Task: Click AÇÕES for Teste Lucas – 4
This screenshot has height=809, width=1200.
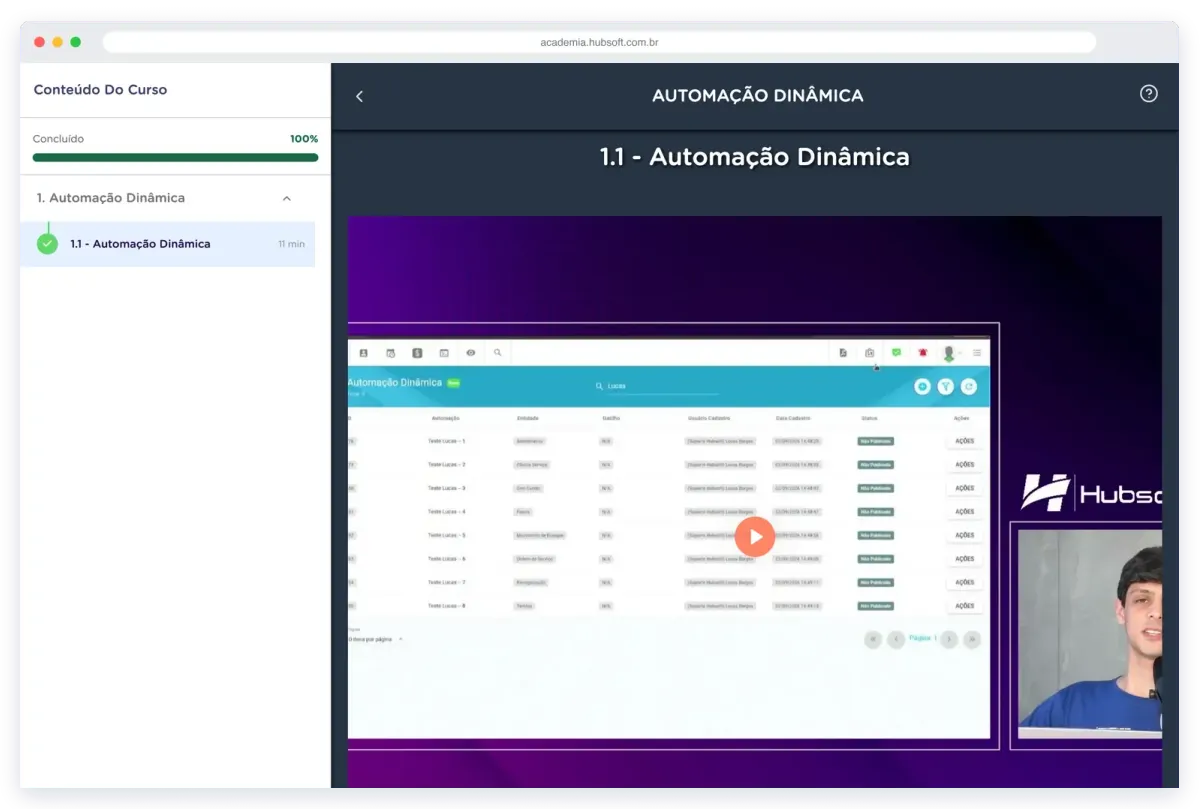Action: point(965,512)
